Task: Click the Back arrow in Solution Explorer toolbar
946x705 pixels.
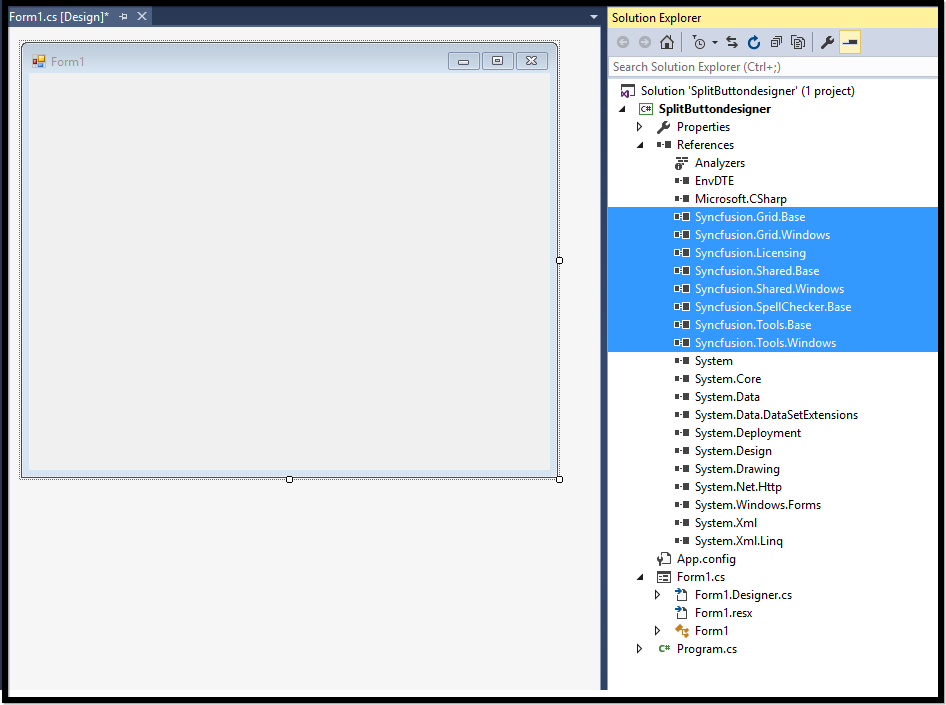Action: pyautogui.click(x=623, y=42)
